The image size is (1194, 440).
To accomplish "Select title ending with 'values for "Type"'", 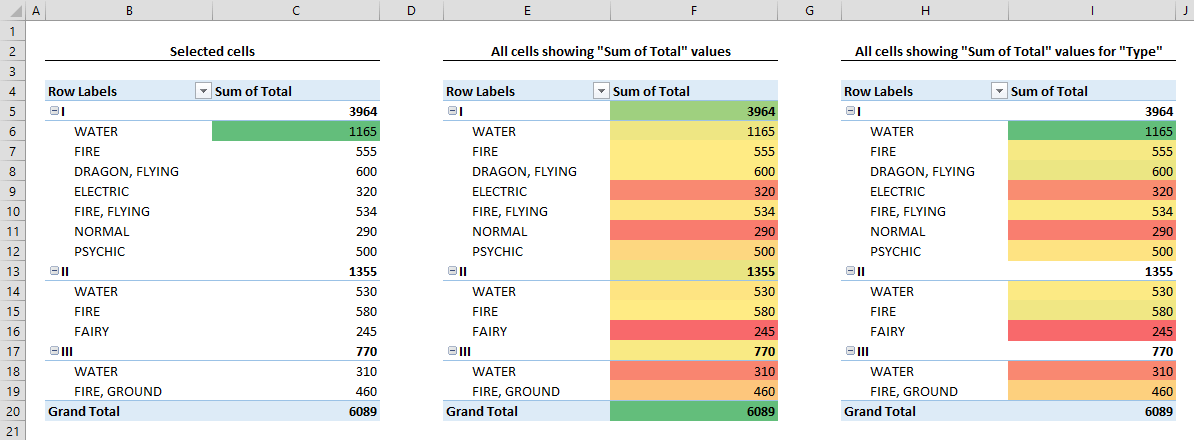I will tap(1009, 52).
